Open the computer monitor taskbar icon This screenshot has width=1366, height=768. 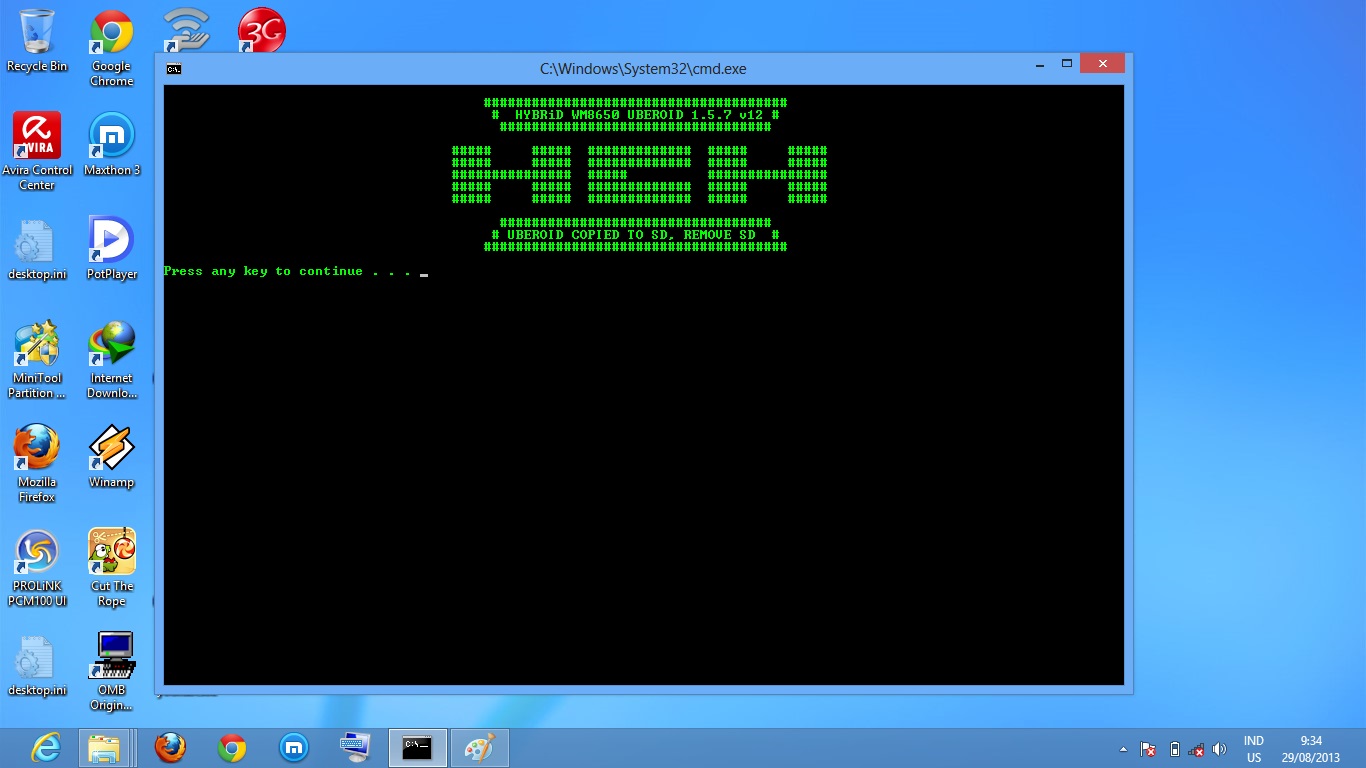coord(355,748)
